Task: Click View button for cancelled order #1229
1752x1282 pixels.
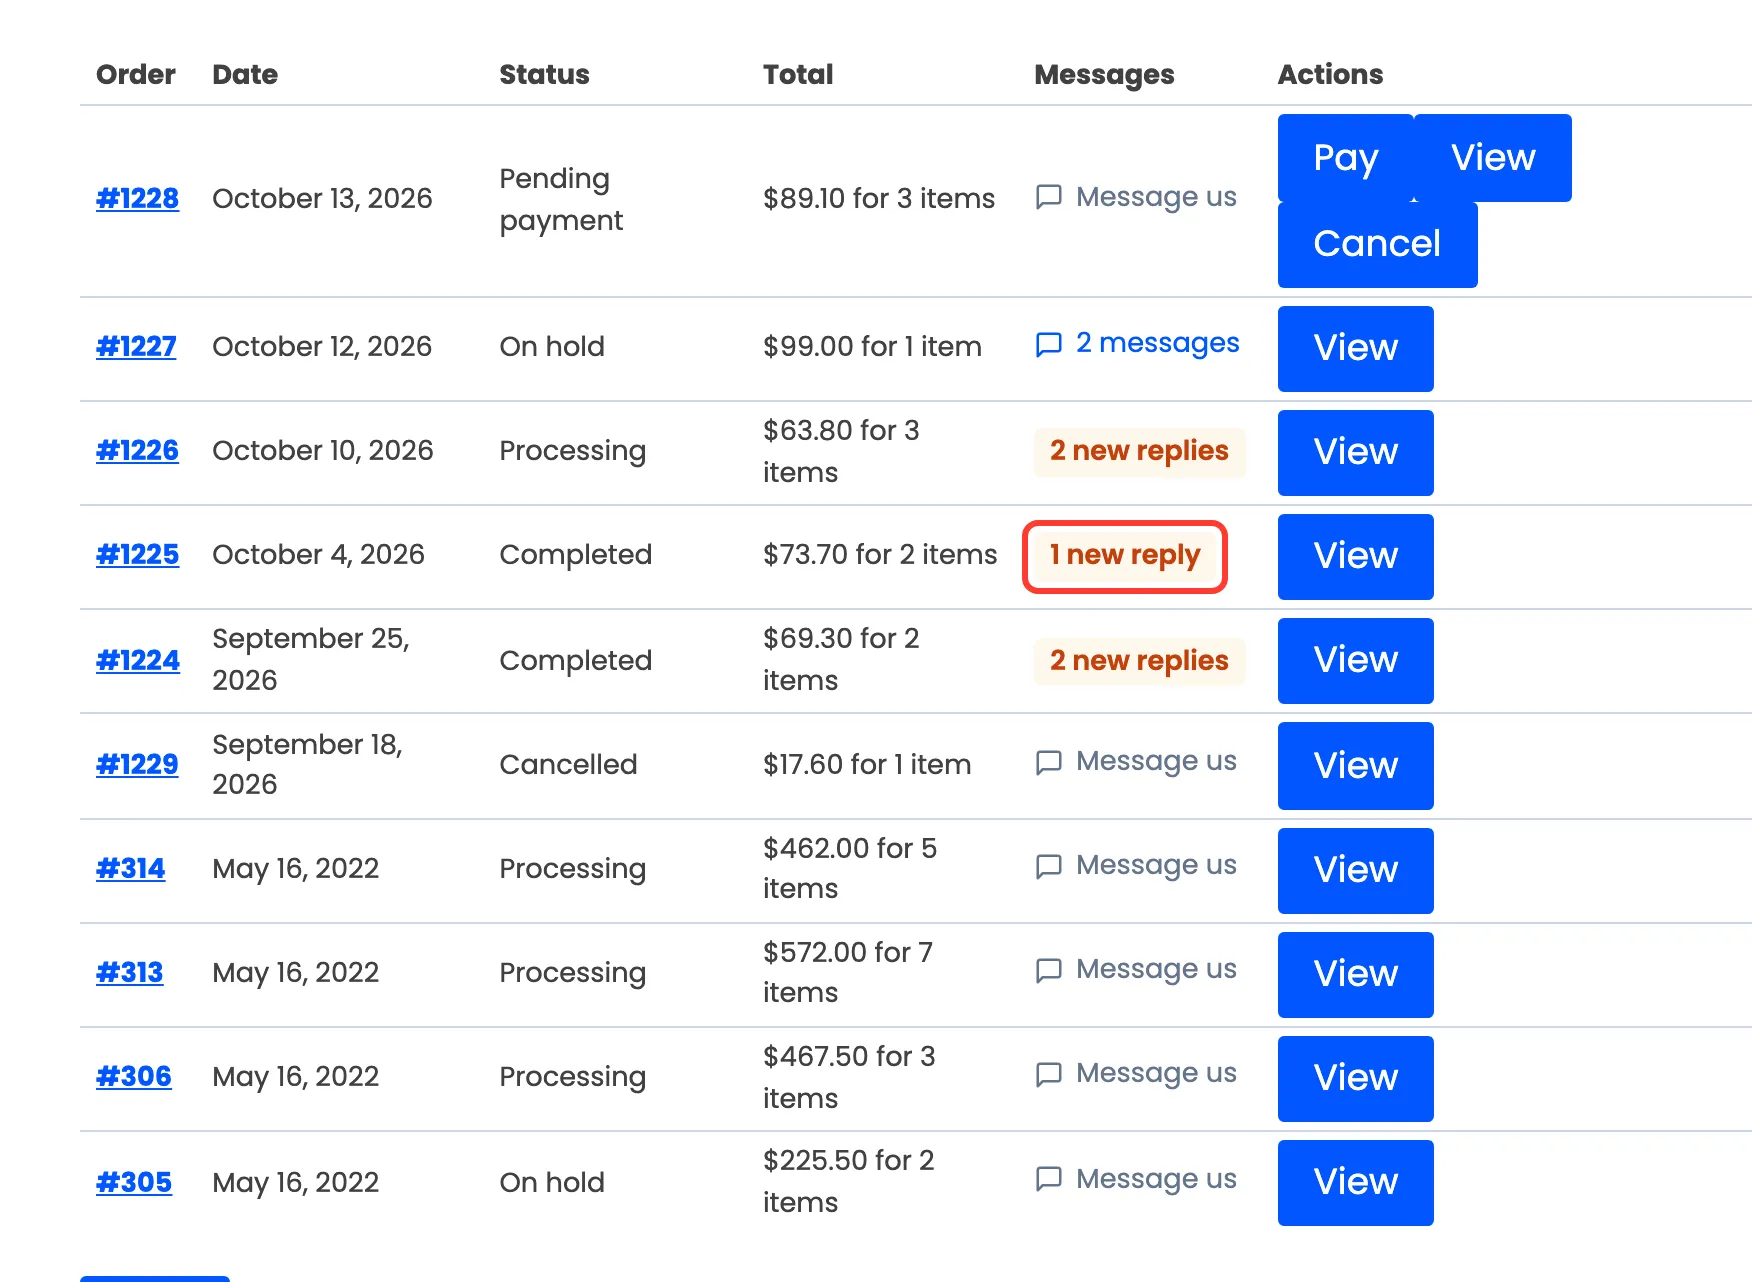Action: click(x=1355, y=766)
